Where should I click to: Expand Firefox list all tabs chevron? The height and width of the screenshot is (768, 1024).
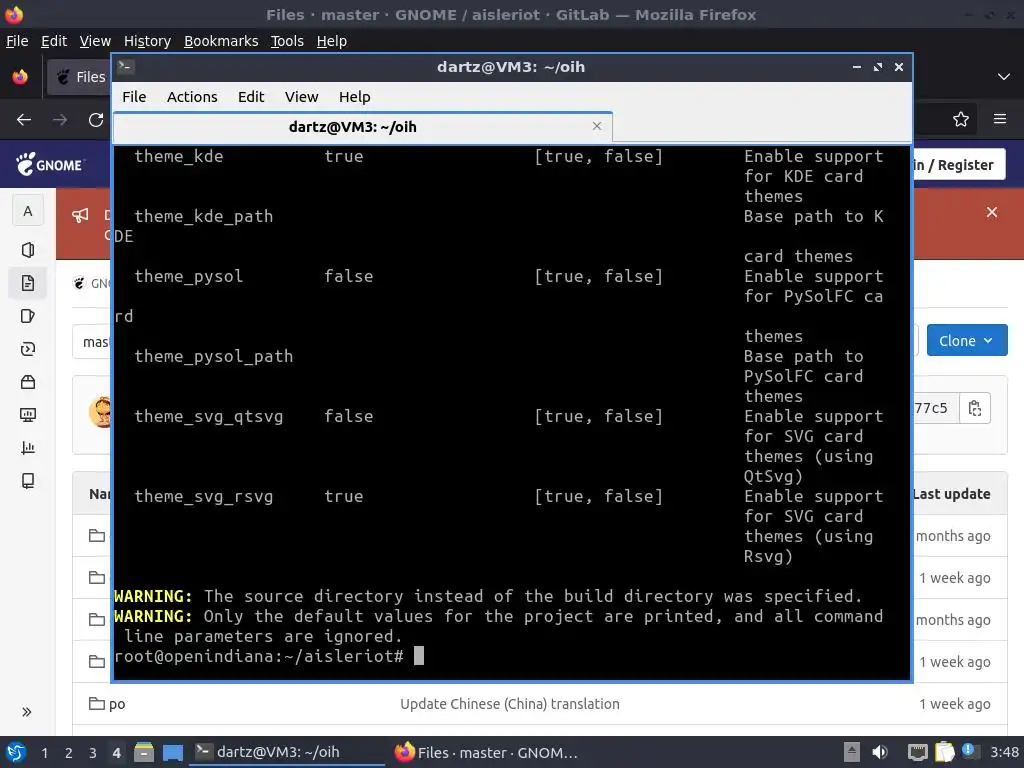pos(1004,76)
